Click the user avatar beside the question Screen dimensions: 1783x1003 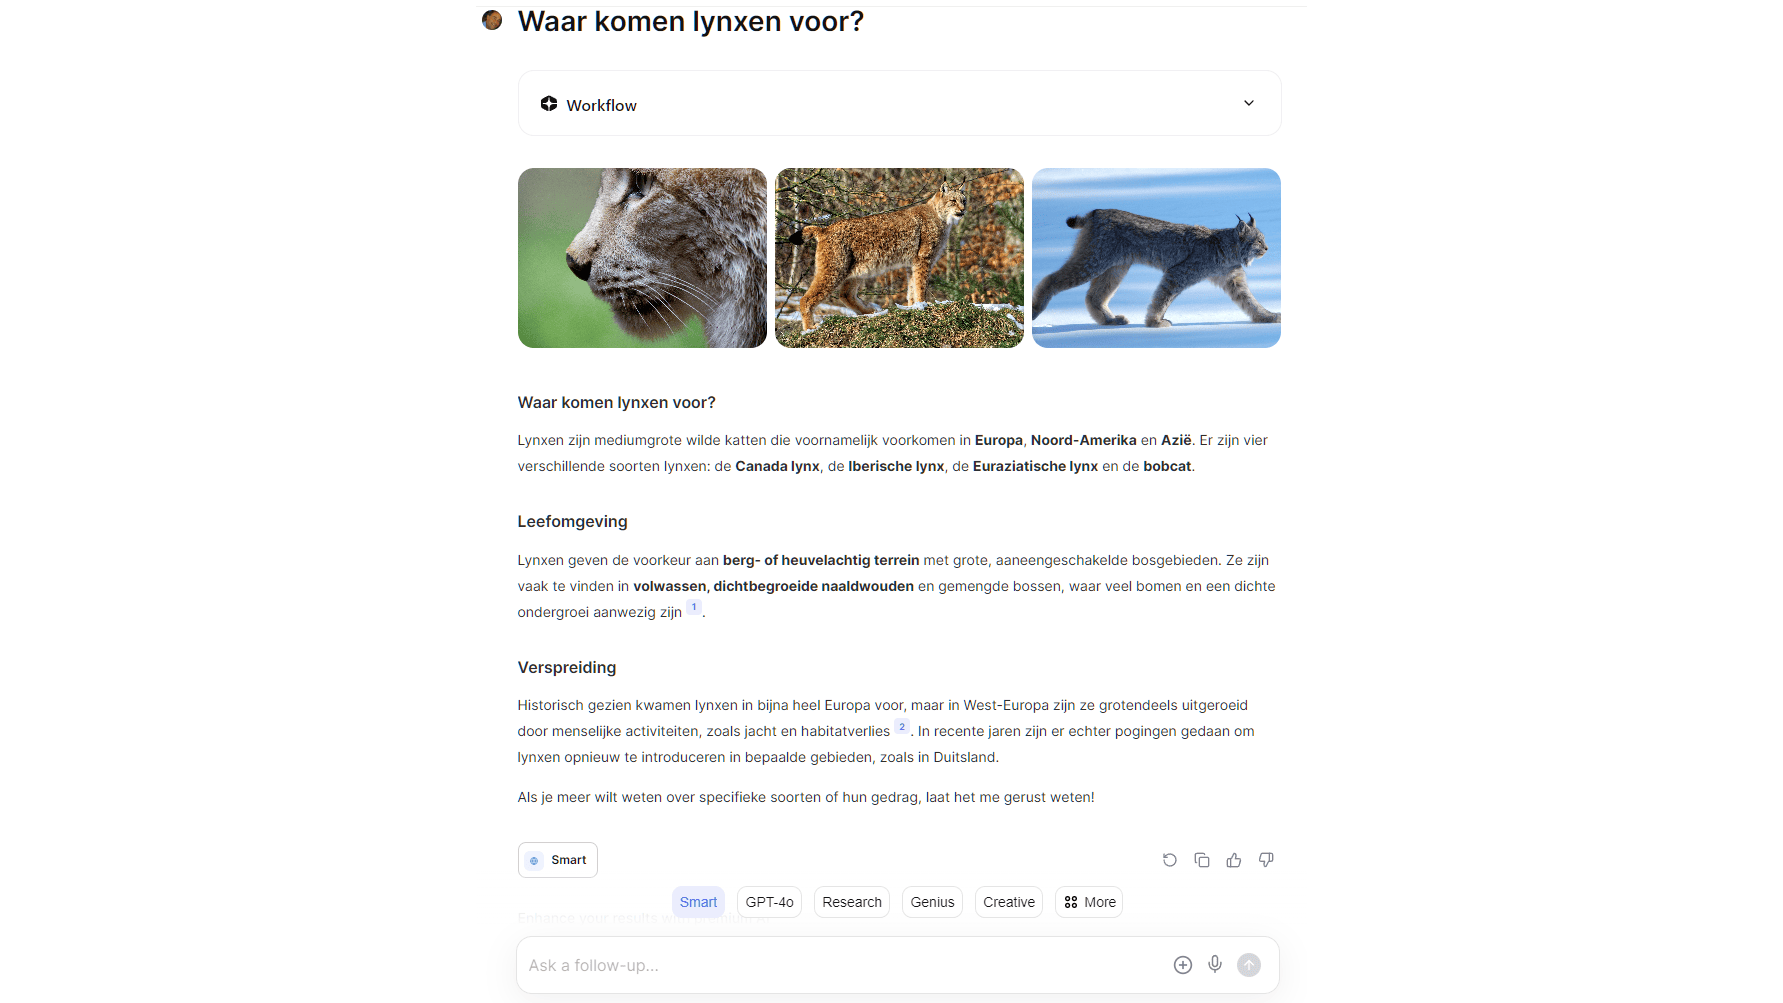[492, 20]
